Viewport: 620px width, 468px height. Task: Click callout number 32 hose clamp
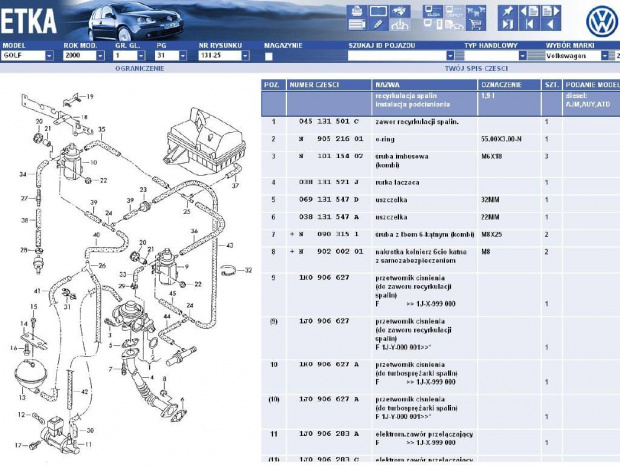coord(248,270)
